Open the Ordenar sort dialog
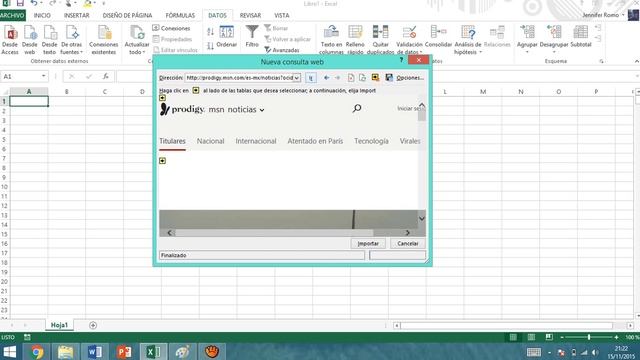This screenshot has width=640, height=360. (x=227, y=36)
